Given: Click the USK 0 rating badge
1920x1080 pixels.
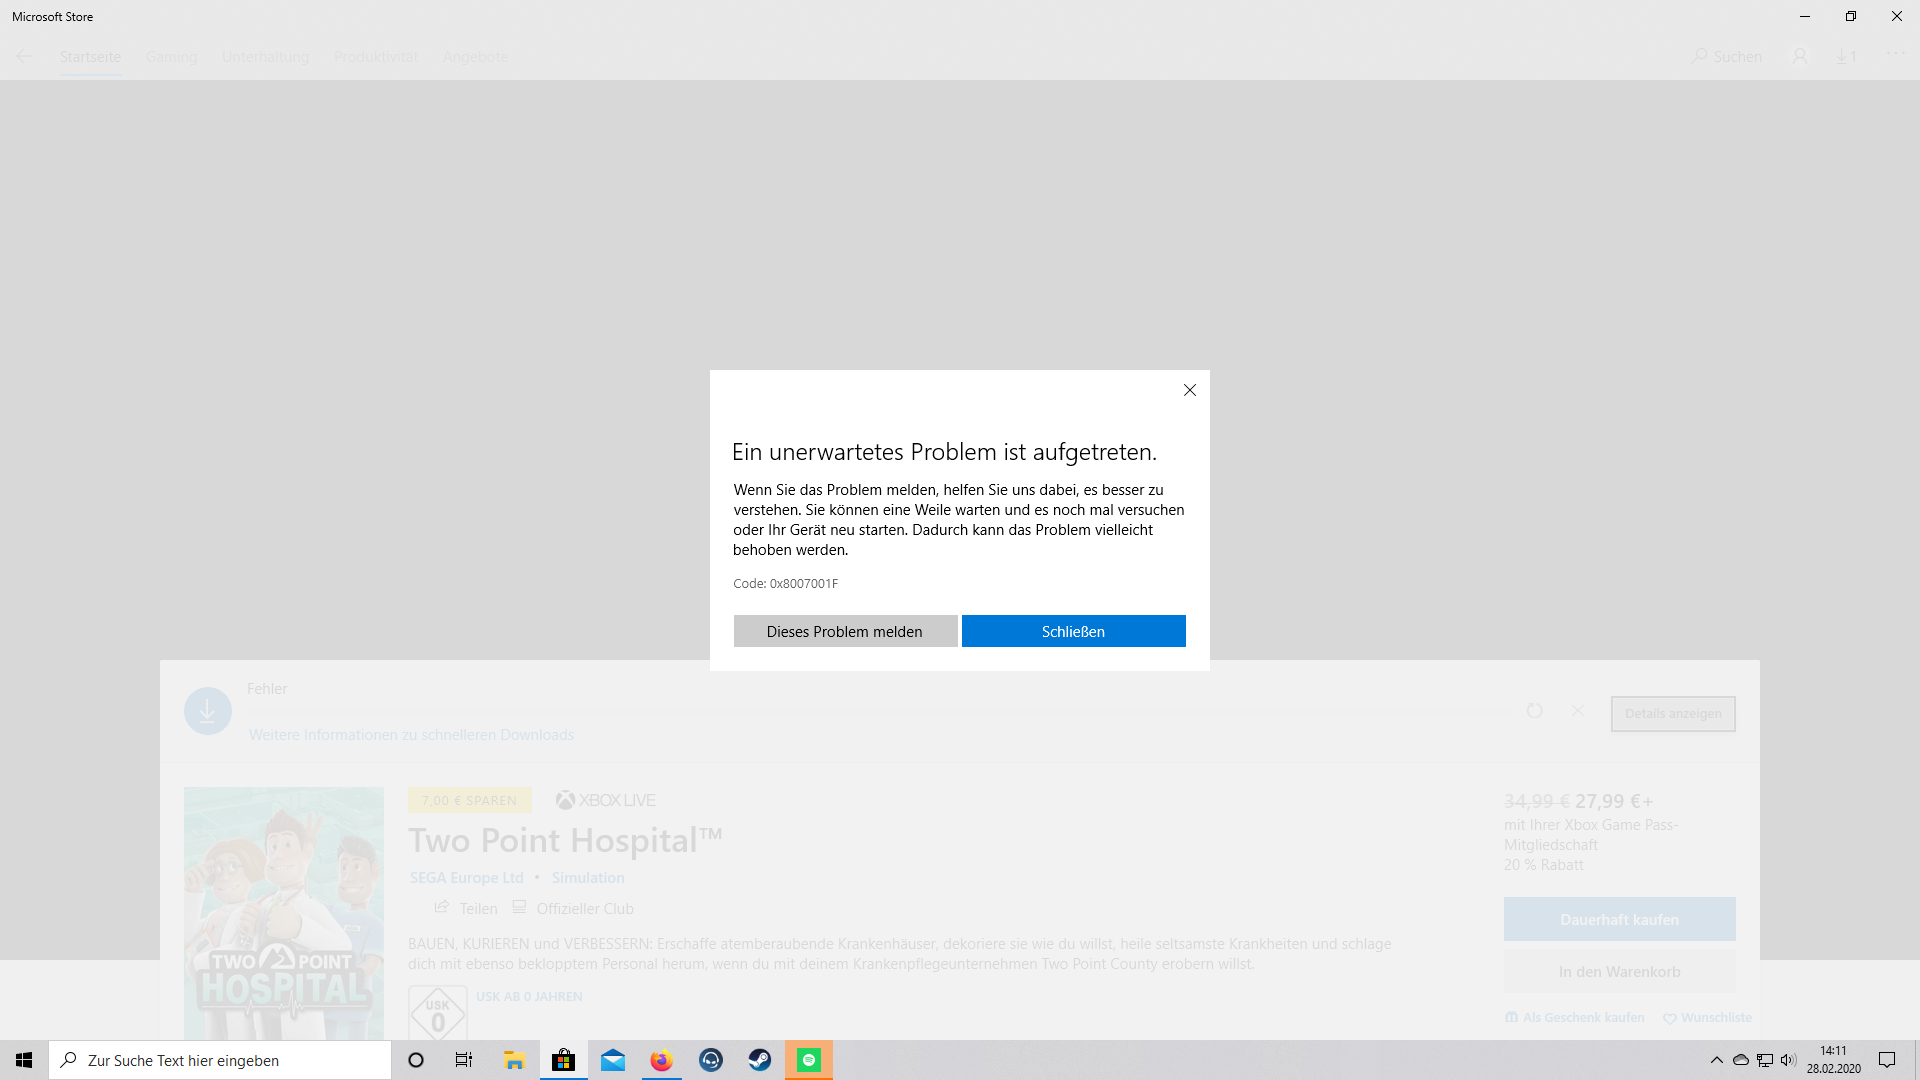Looking at the screenshot, I should coord(438,1012).
